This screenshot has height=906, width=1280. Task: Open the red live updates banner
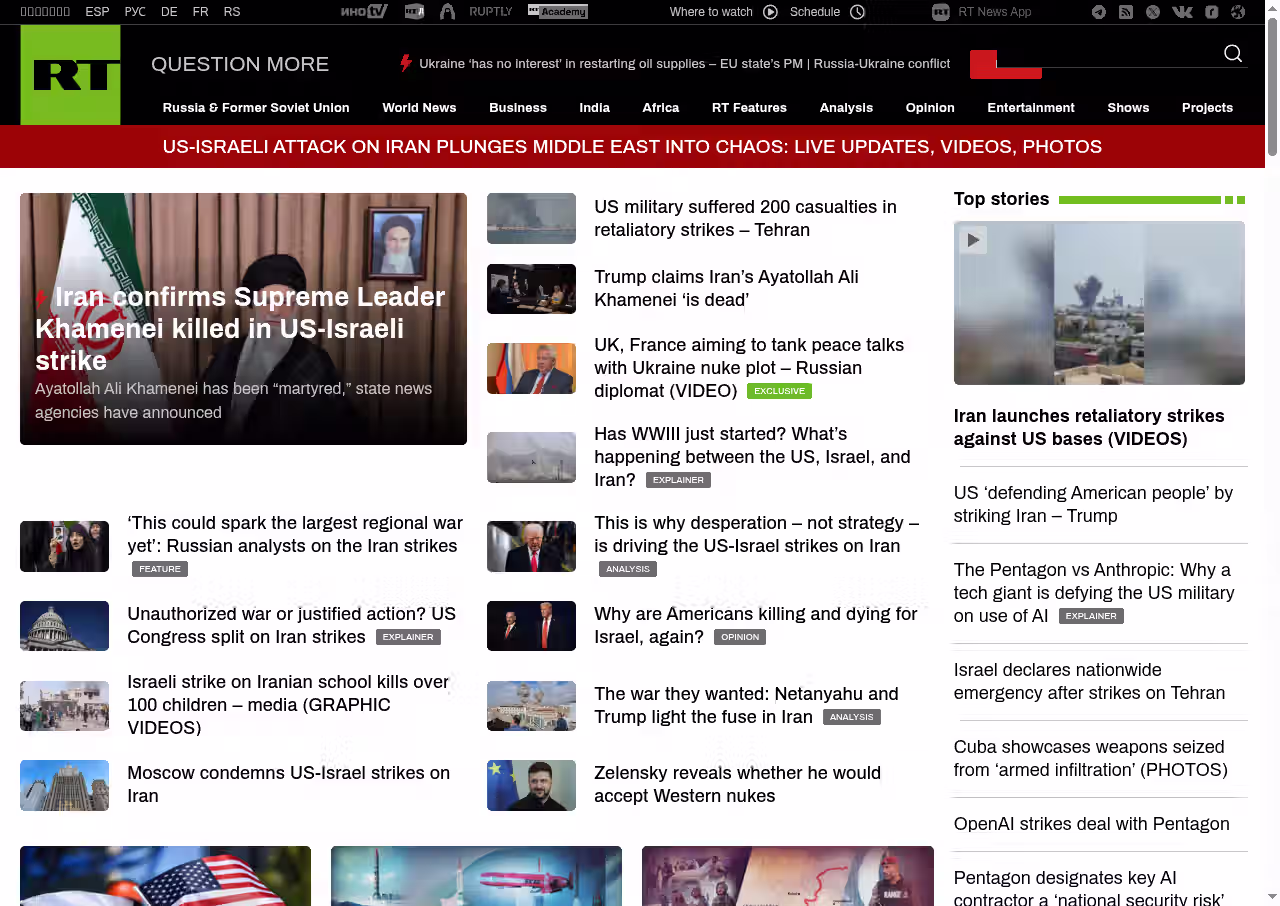[x=632, y=147]
